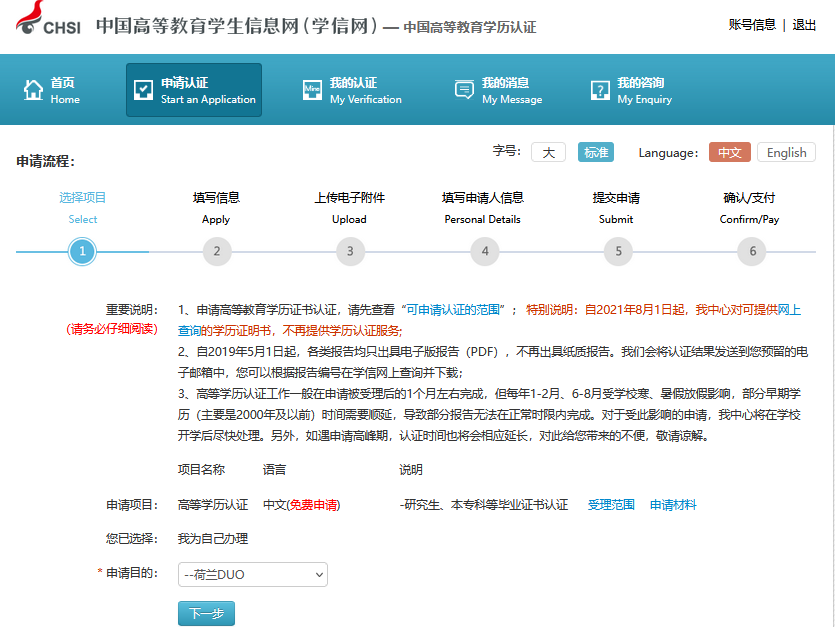Click 退出 to log out
This screenshot has width=835, height=627.
click(x=804, y=25)
